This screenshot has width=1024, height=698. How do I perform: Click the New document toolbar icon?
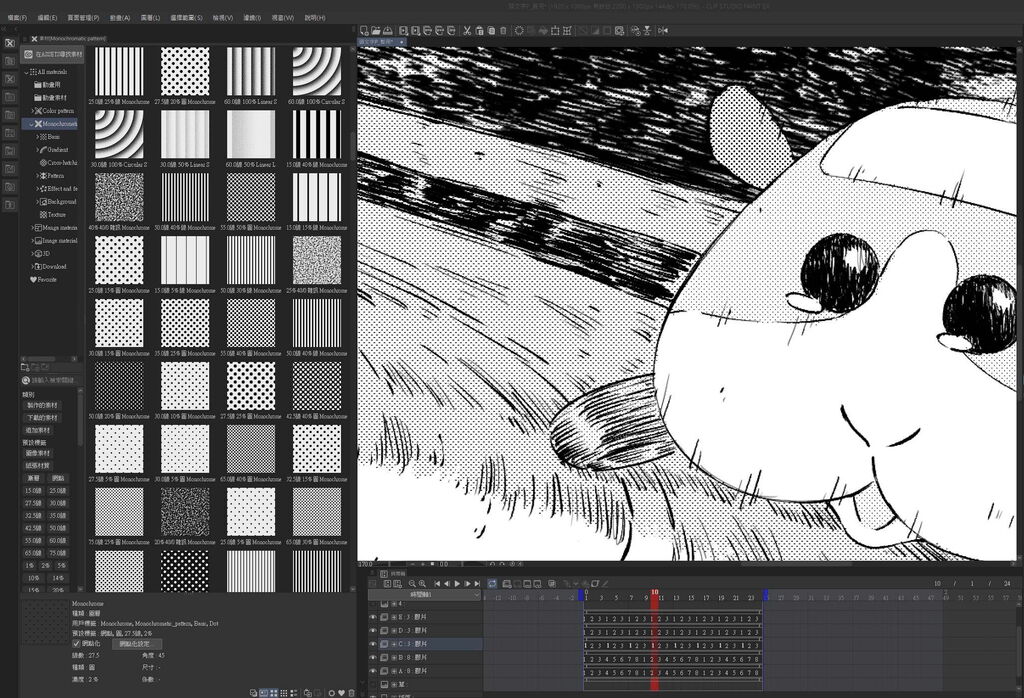pyautogui.click(x=364, y=30)
